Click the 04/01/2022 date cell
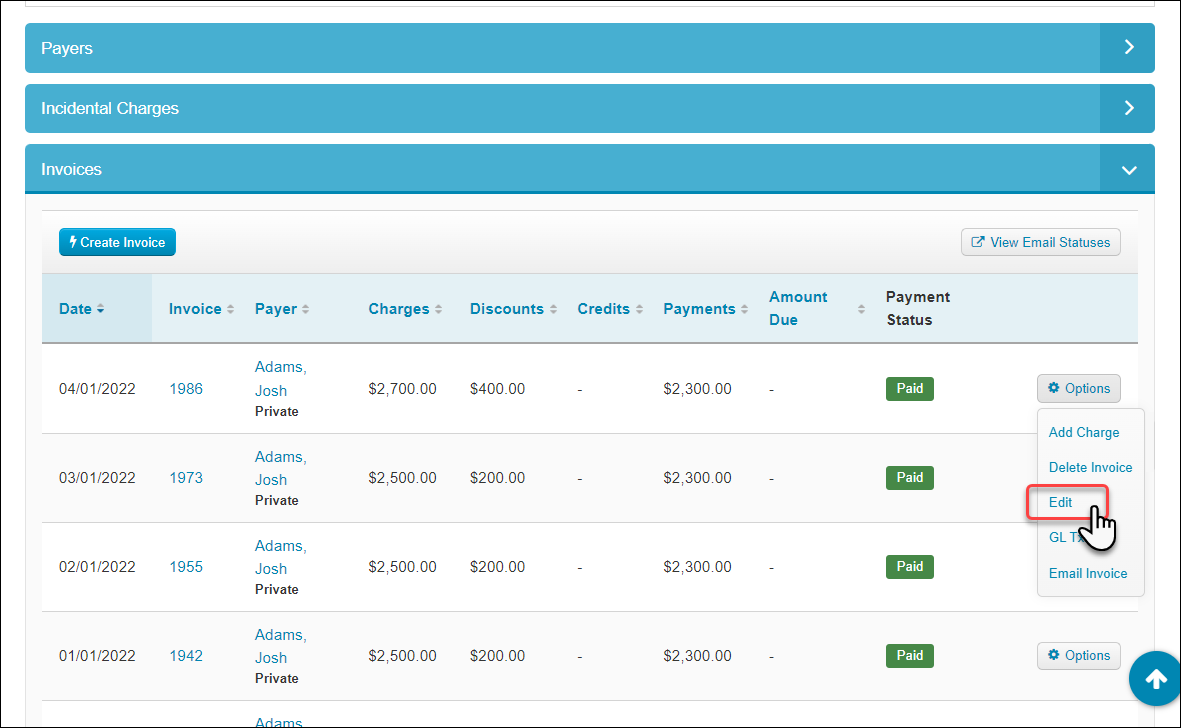 97,389
